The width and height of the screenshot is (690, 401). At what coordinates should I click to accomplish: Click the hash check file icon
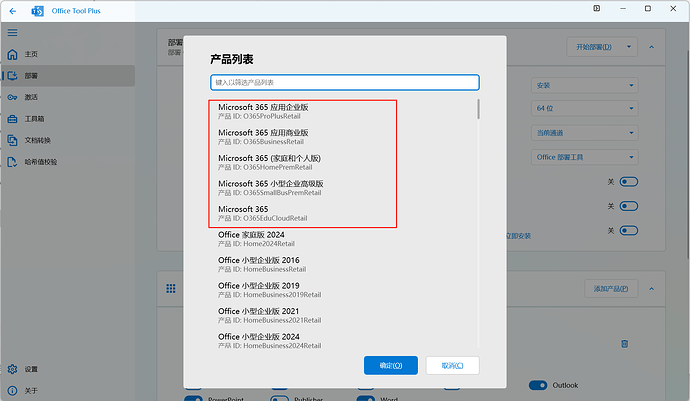[12, 162]
